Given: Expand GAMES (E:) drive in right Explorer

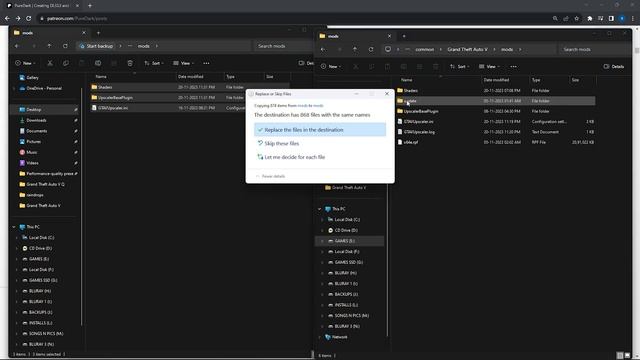Looking at the screenshot, I should point(322,241).
